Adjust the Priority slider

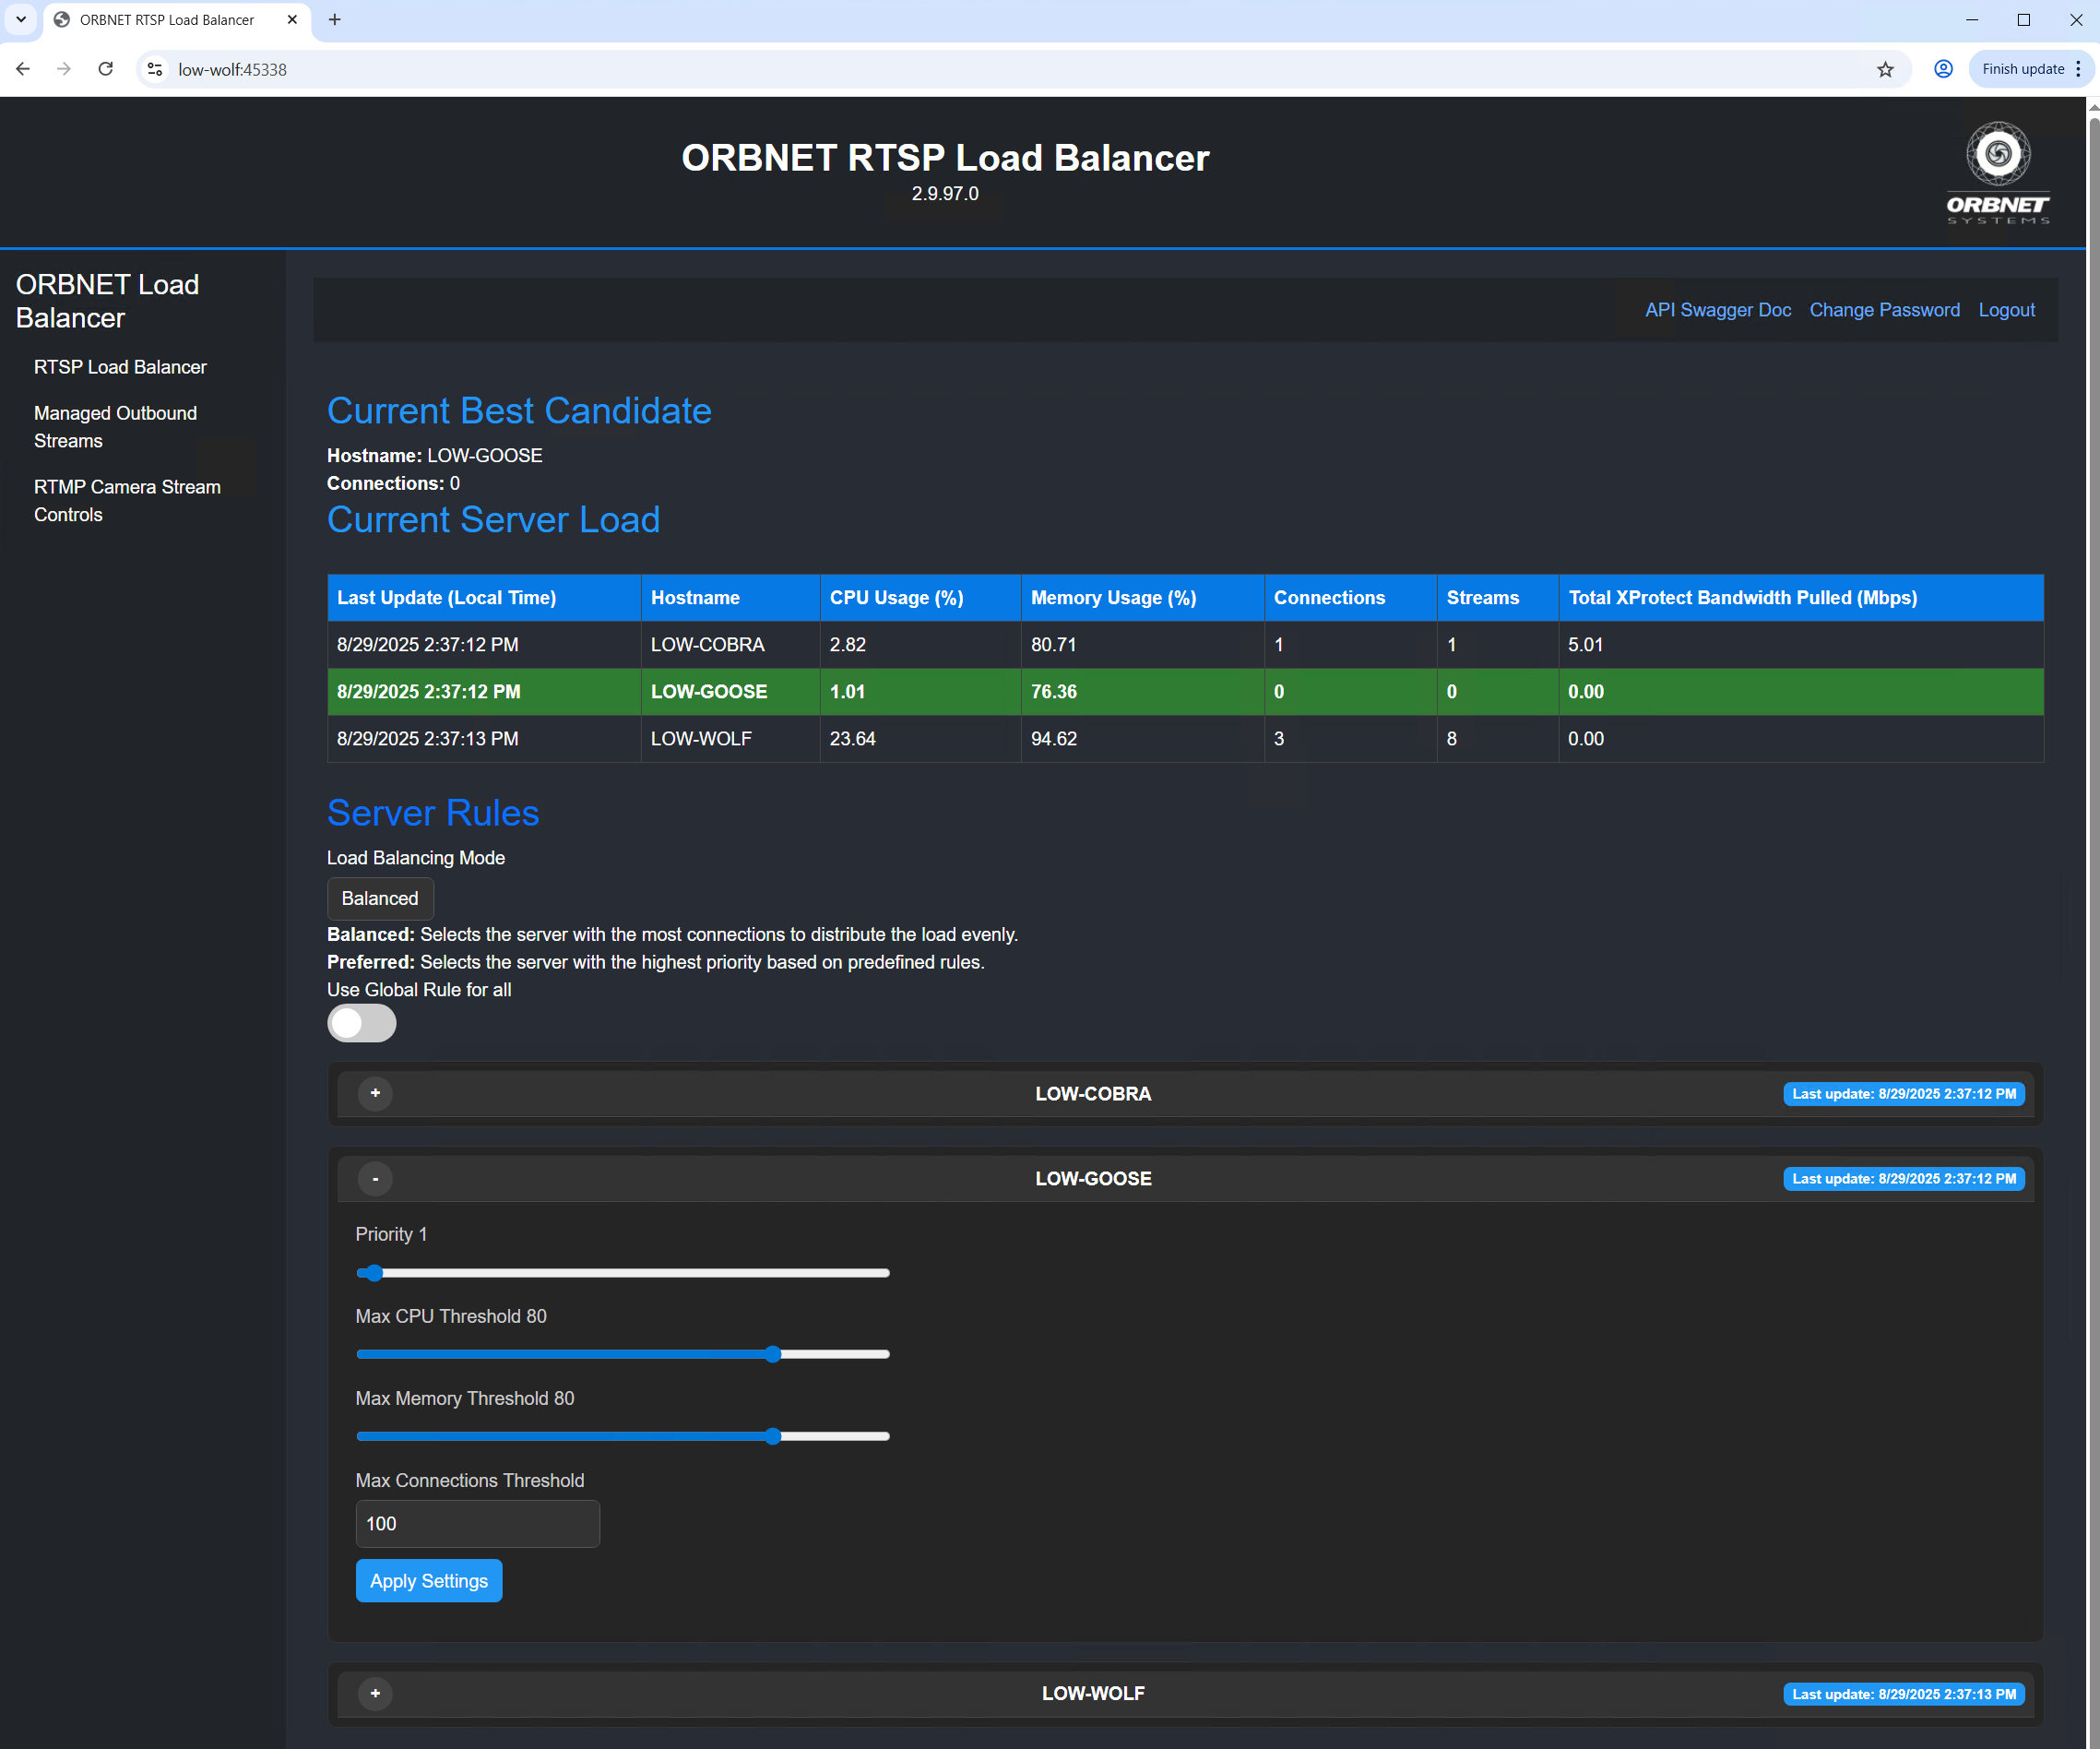click(623, 1272)
